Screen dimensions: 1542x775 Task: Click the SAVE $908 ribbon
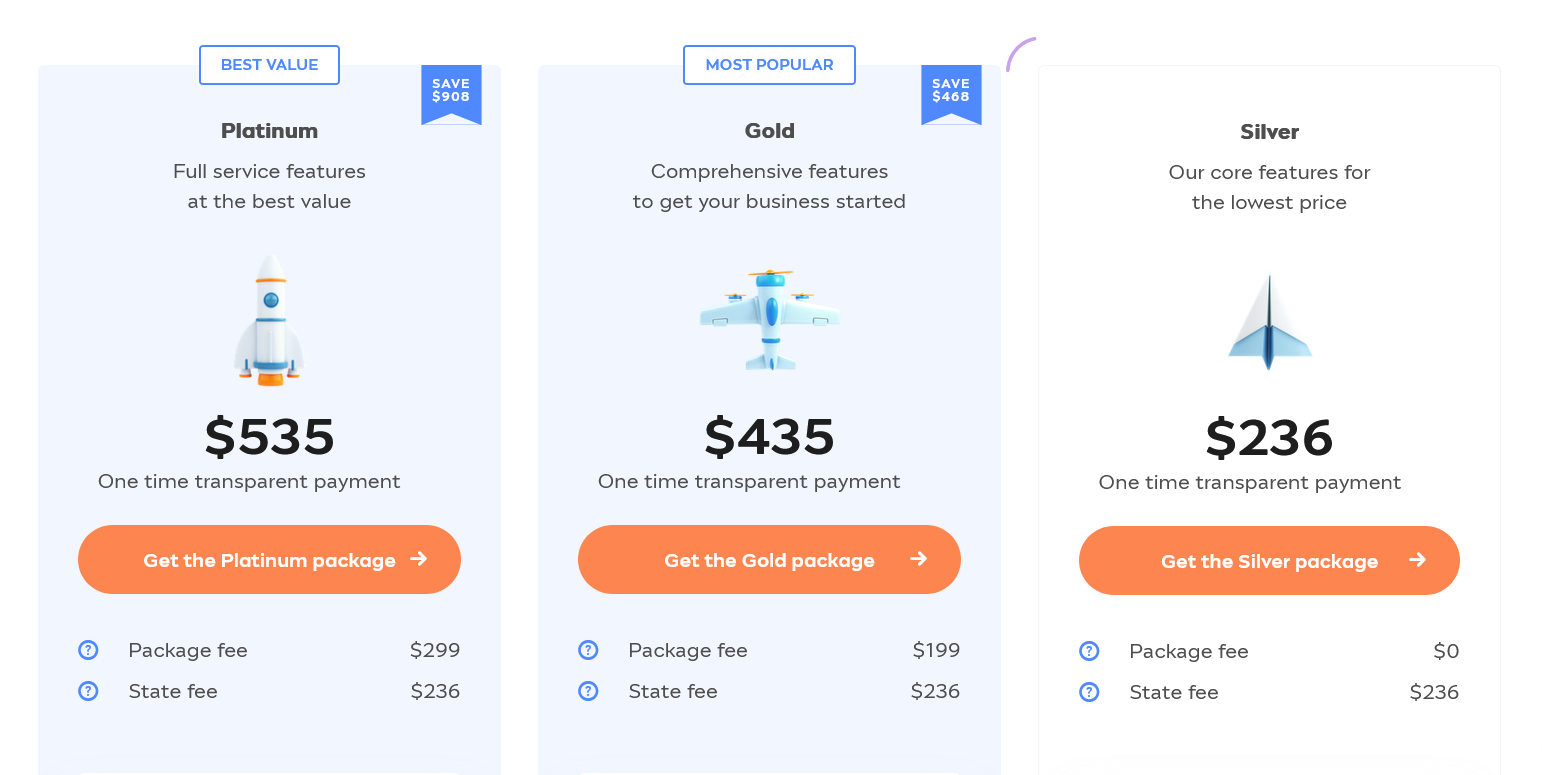click(451, 94)
